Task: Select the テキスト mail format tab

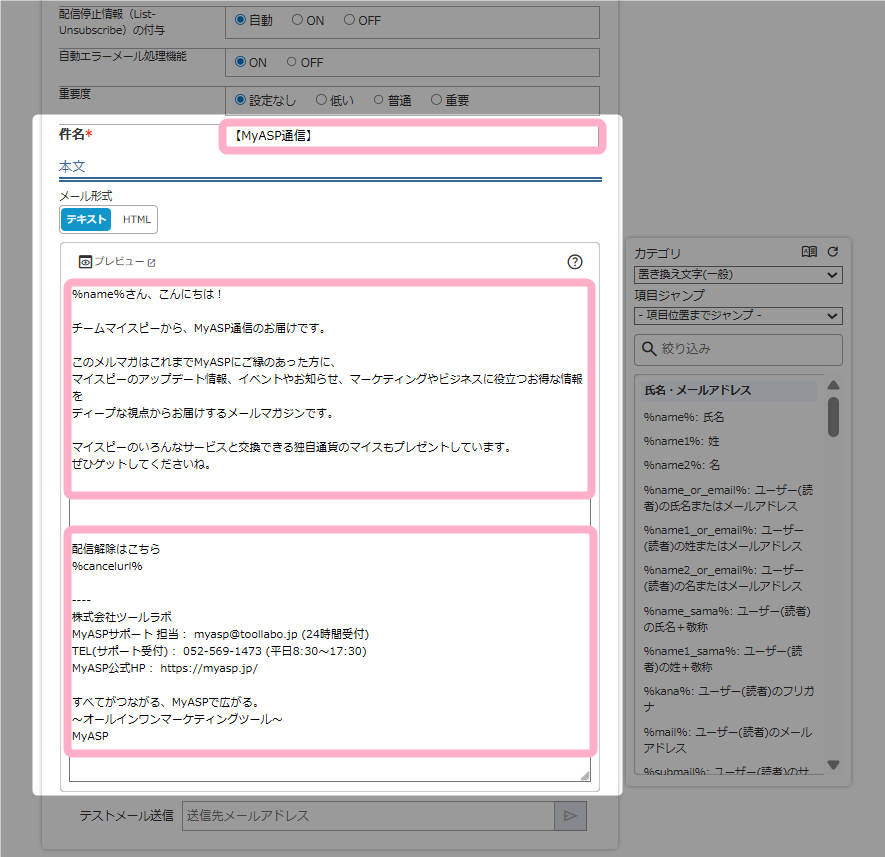Action: pos(86,220)
